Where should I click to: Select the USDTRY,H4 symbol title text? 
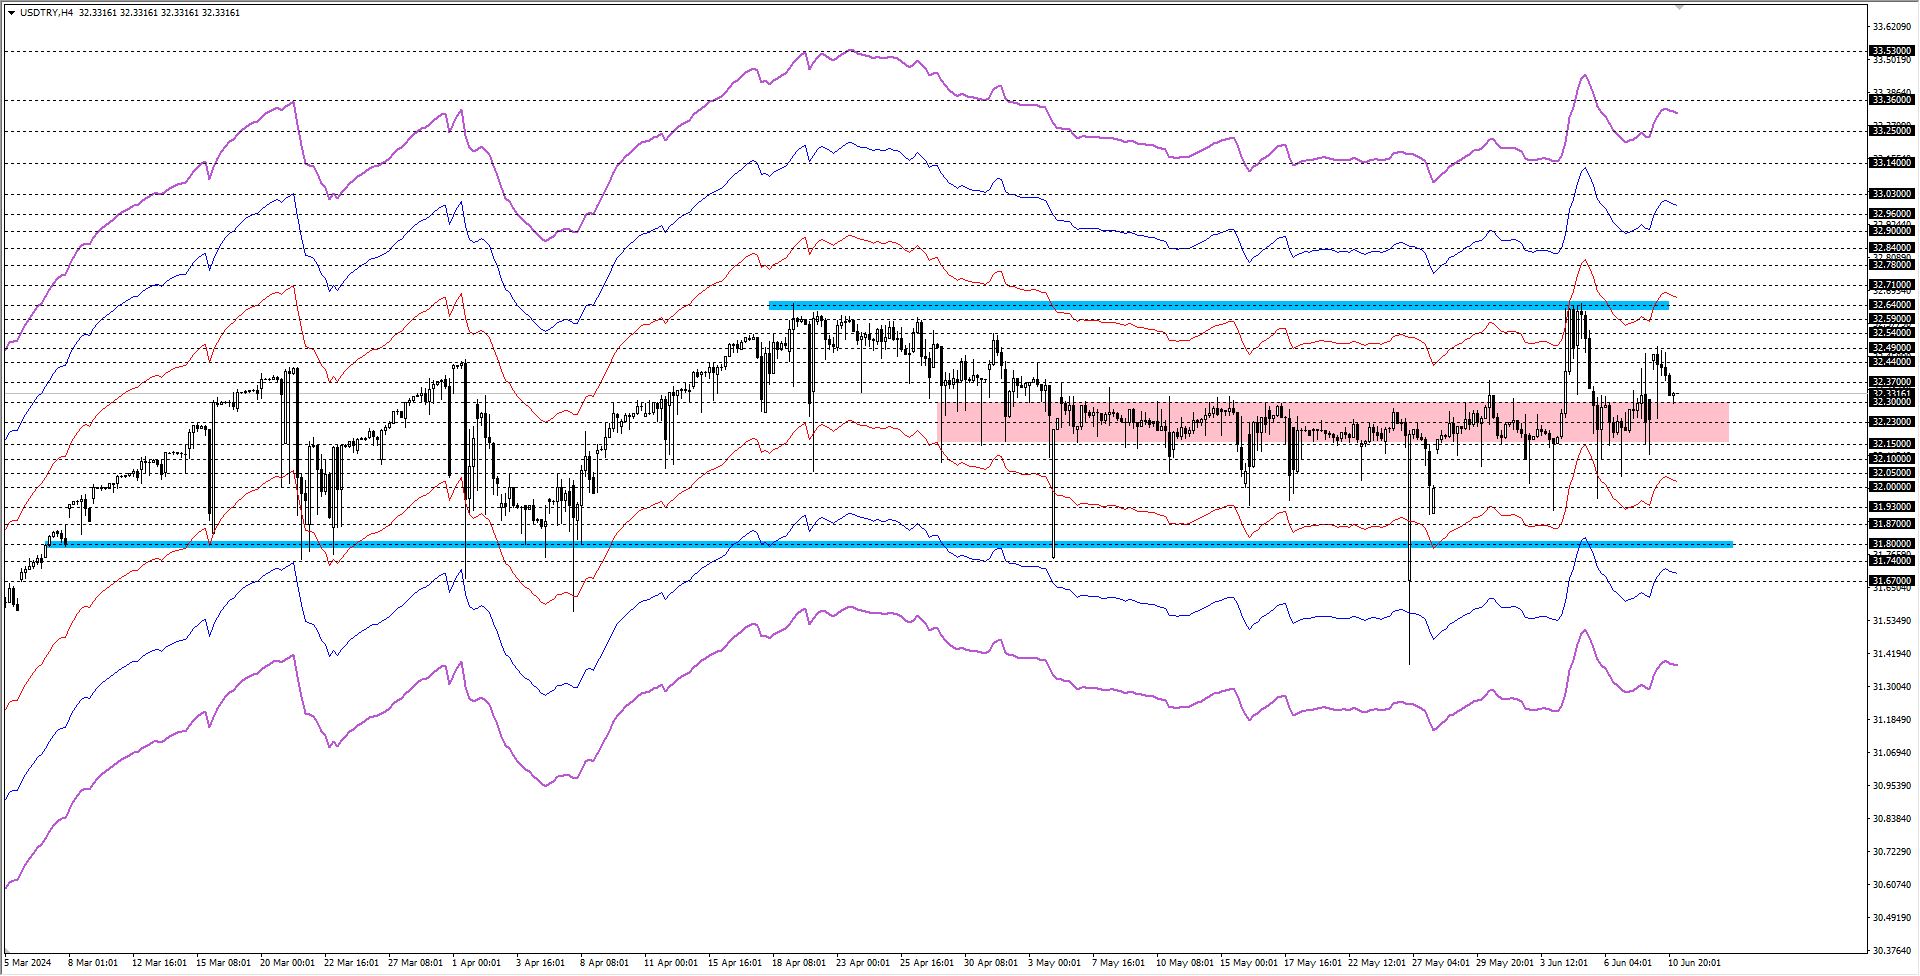46,13
